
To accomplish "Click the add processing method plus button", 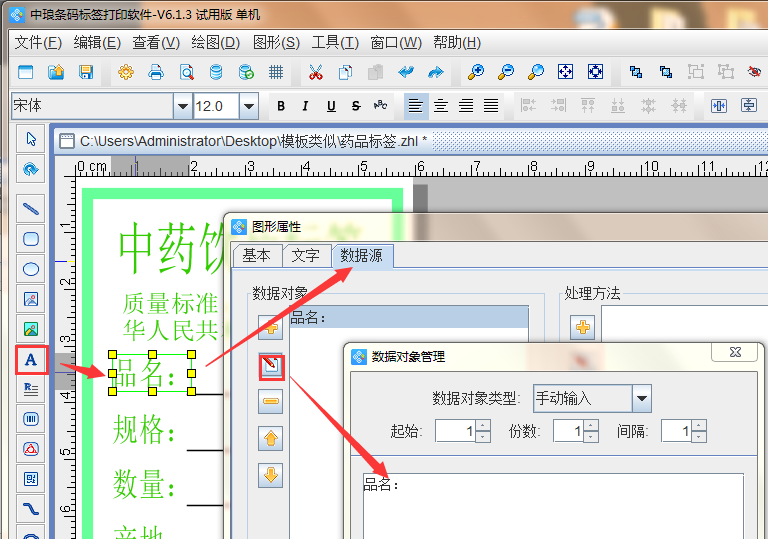I will pyautogui.click(x=582, y=326).
